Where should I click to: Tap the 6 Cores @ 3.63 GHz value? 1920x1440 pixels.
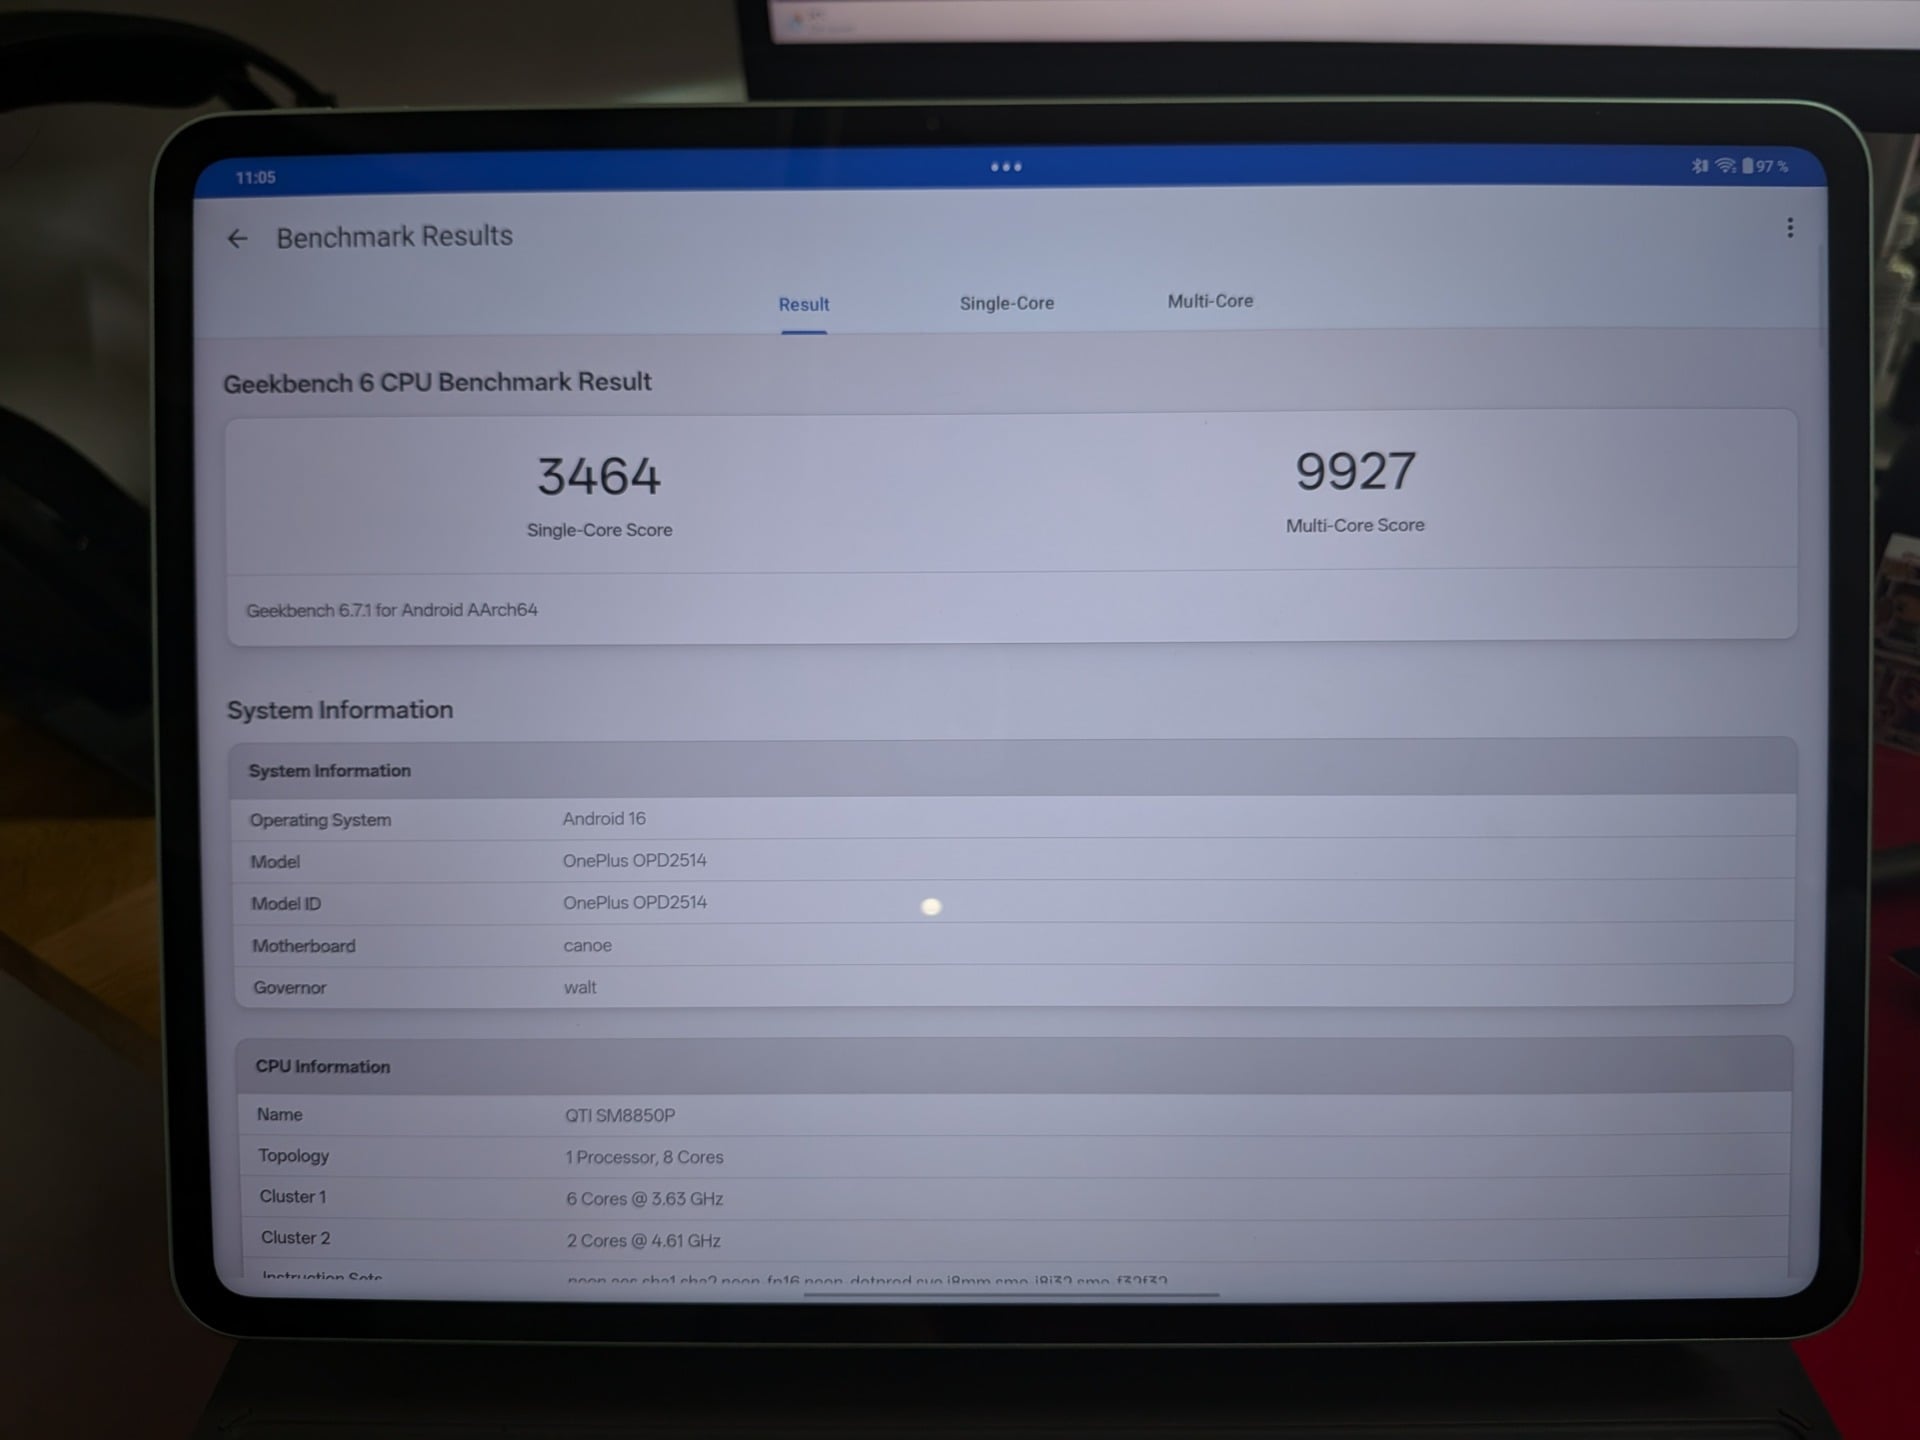pyautogui.click(x=644, y=1199)
